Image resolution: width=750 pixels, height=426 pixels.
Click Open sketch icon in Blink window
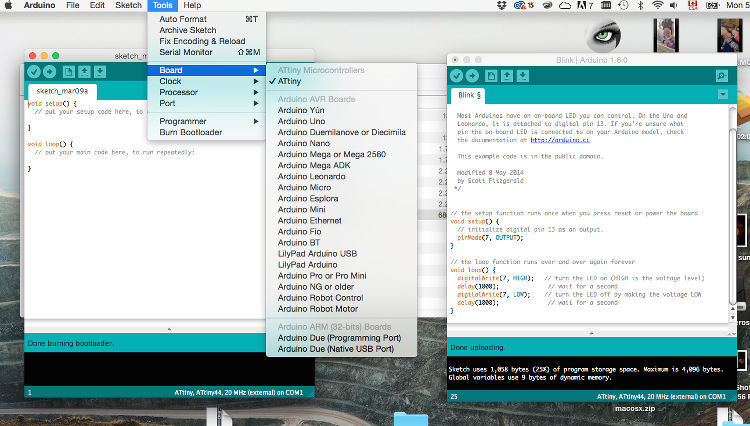point(507,76)
